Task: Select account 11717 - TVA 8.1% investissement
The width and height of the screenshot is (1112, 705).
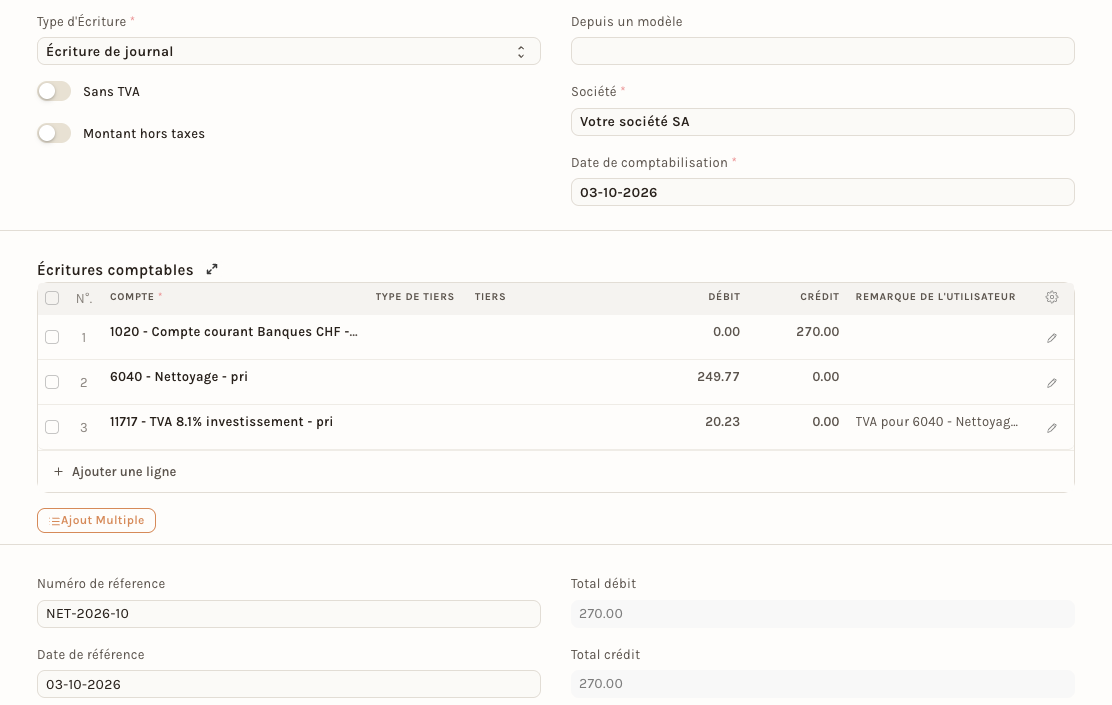Action: pyautogui.click(x=221, y=421)
